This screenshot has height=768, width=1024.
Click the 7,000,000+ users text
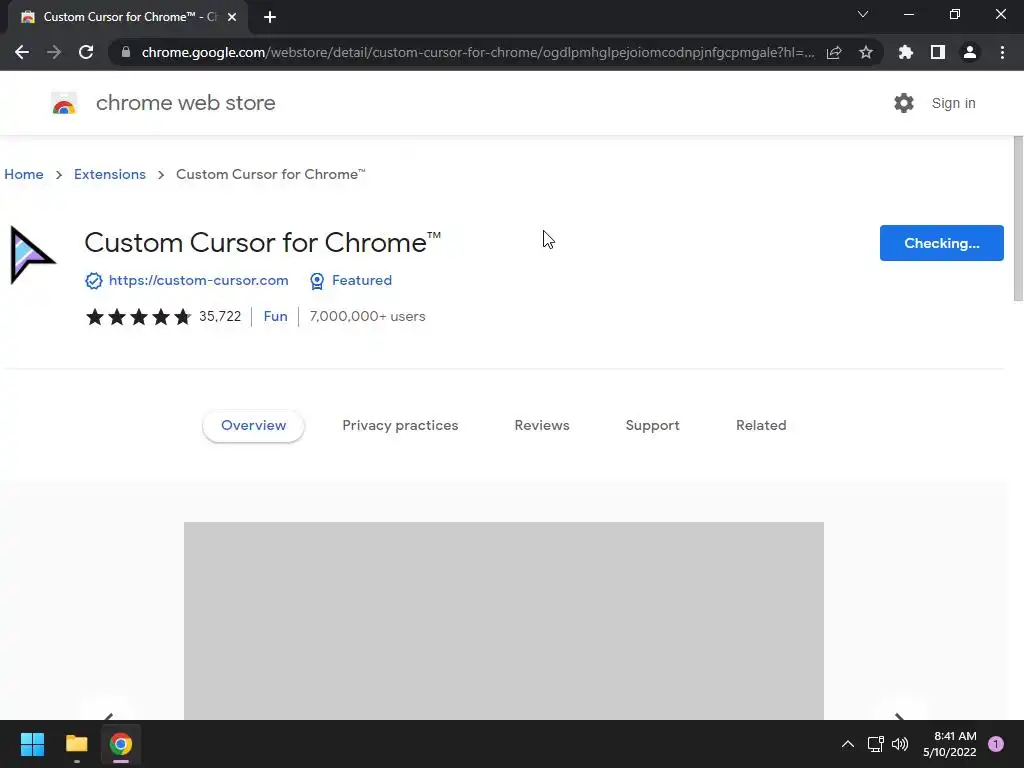368,316
